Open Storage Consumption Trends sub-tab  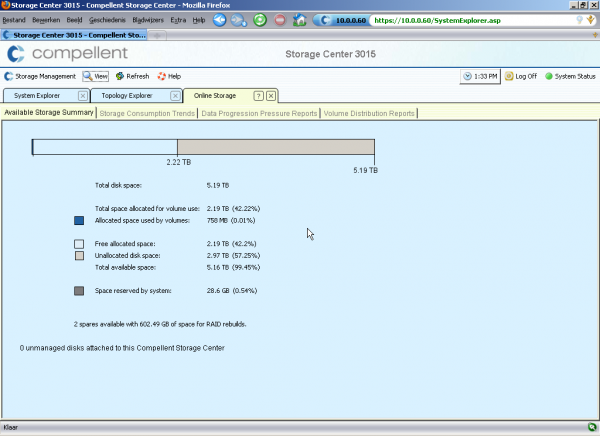point(147,113)
